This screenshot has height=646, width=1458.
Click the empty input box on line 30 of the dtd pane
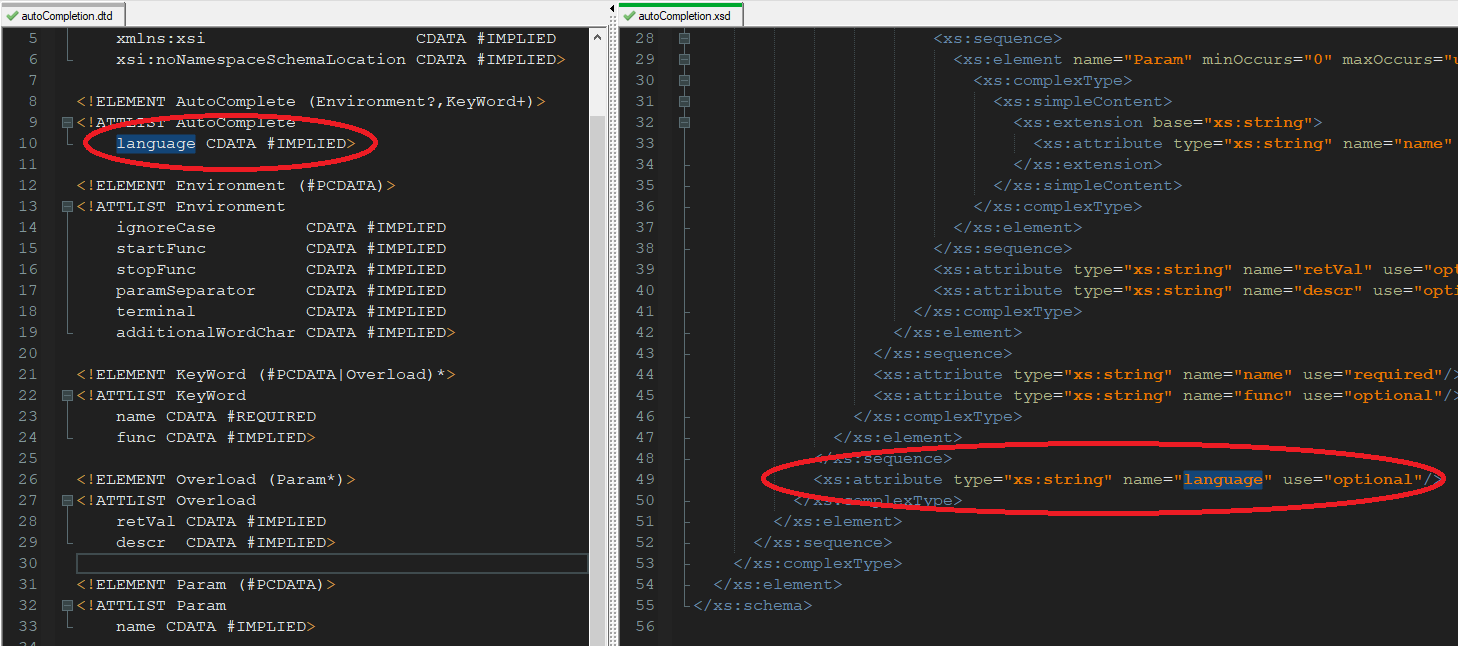(330, 563)
